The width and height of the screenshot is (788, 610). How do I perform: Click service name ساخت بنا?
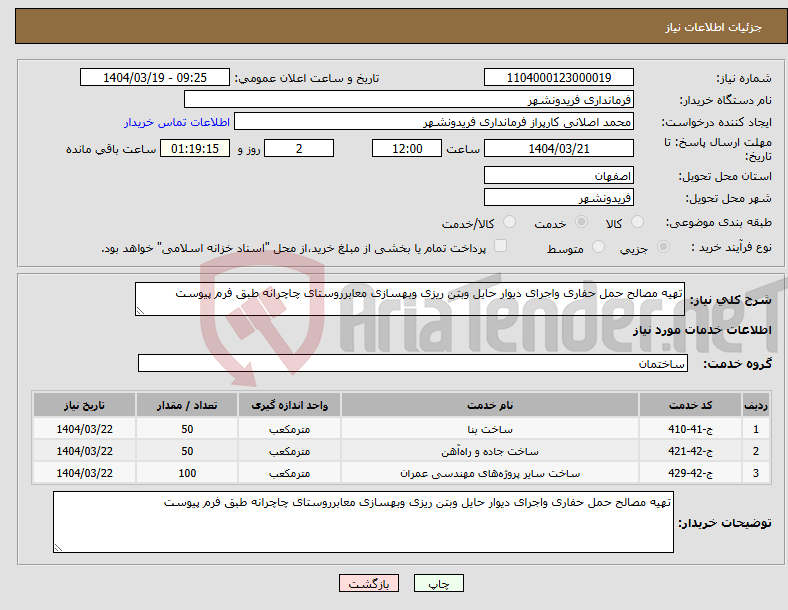point(490,429)
